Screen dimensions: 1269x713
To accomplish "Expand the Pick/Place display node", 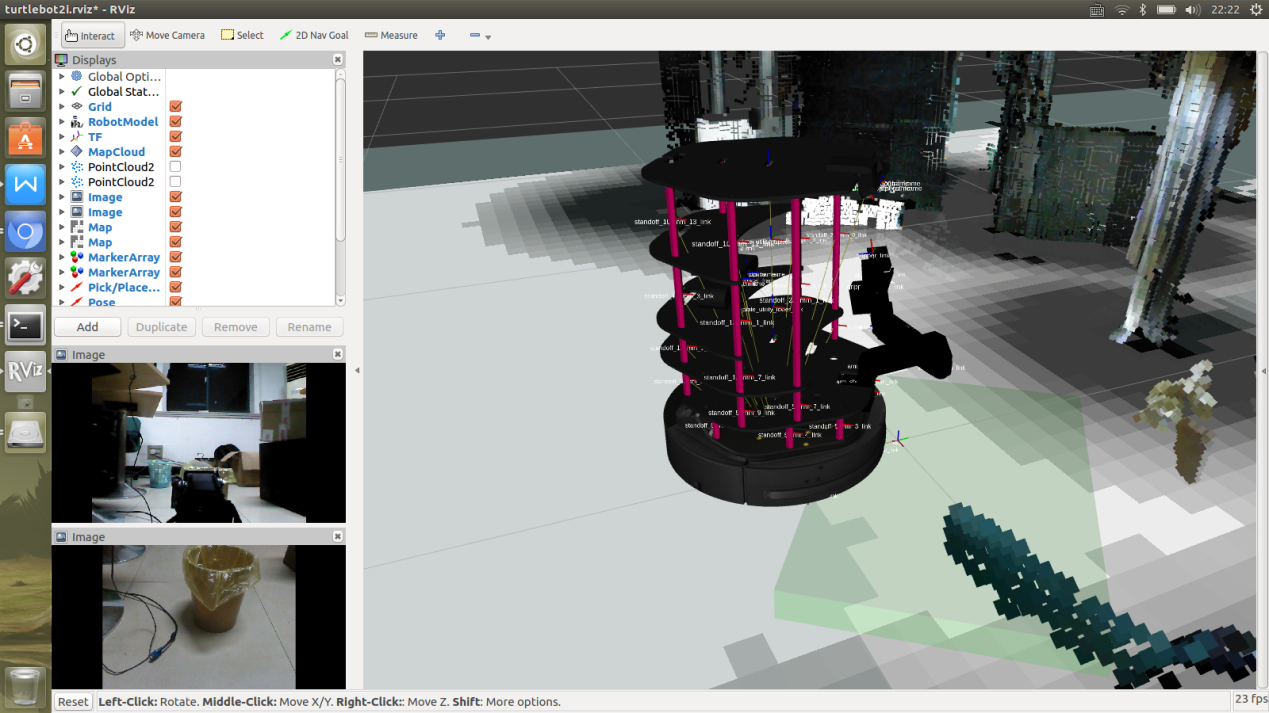I will tap(61, 287).
